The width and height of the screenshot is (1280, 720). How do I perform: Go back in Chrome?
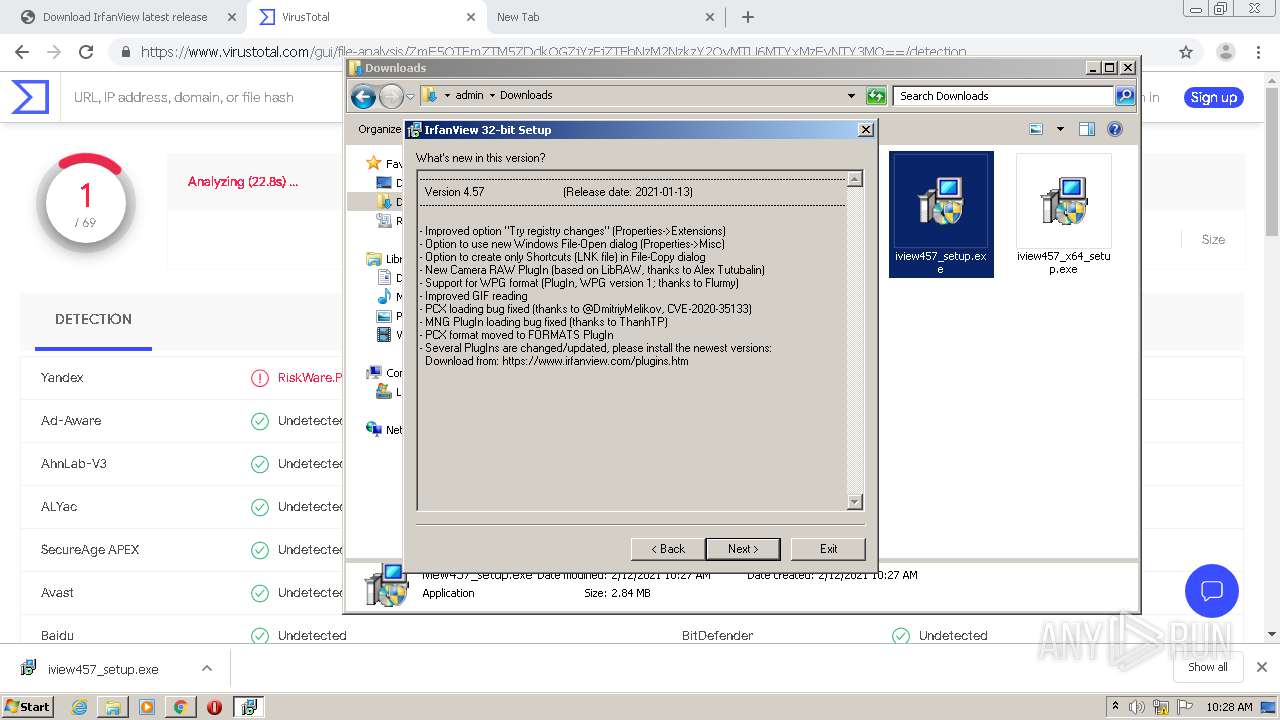coord(22,52)
